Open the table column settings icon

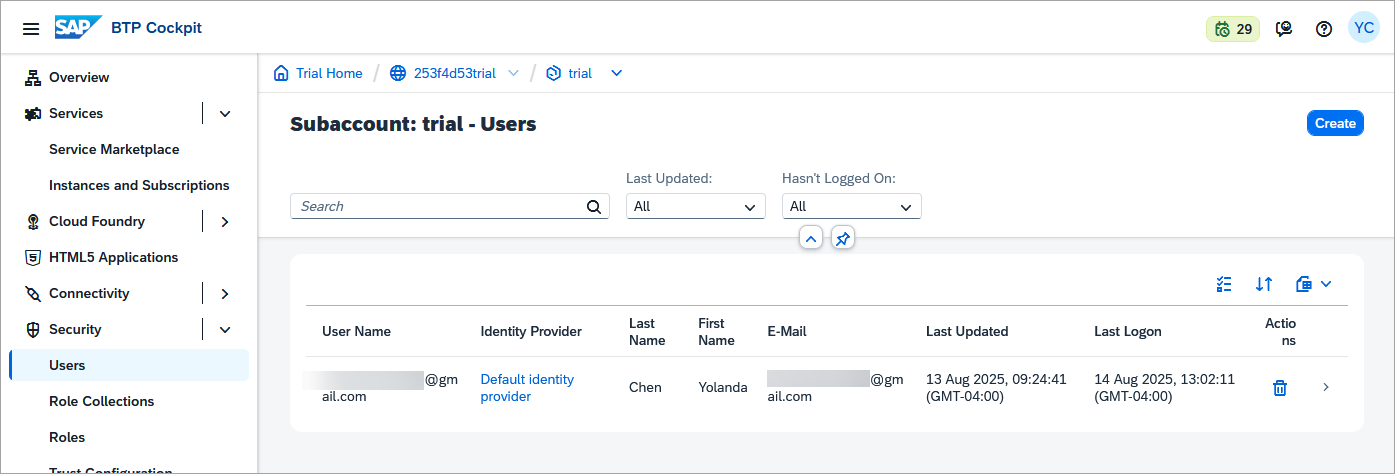pos(1224,284)
